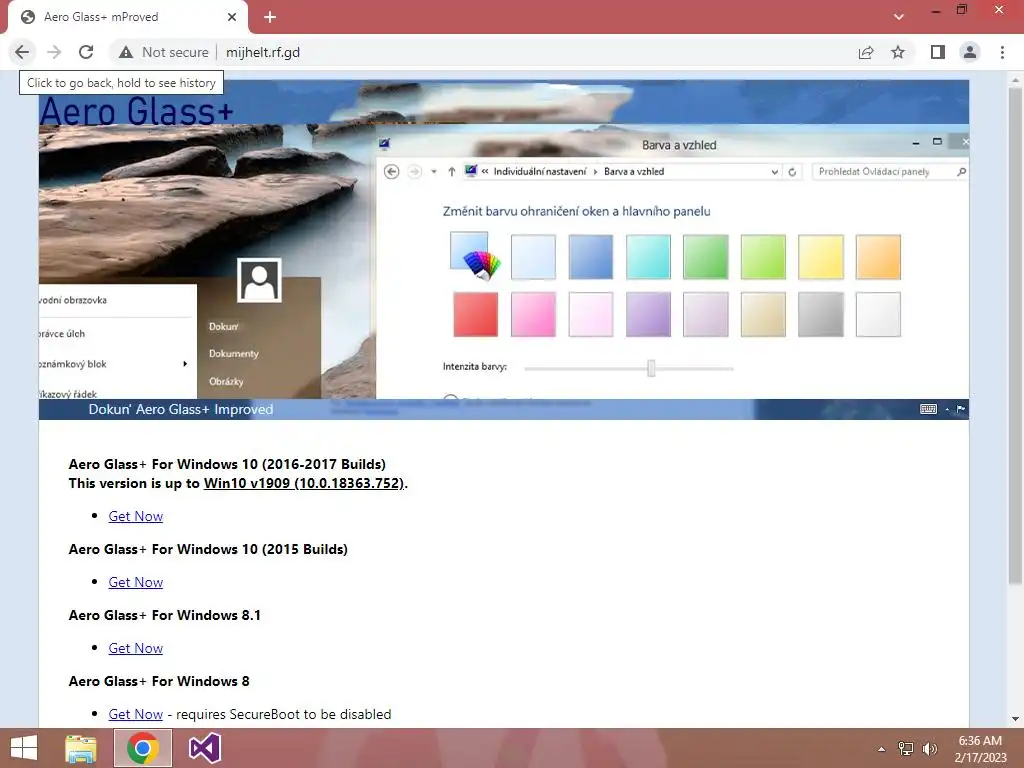Get Now for Windows 8 SecureBoot version
Viewport: 1024px width, 768px height.
[135, 714]
